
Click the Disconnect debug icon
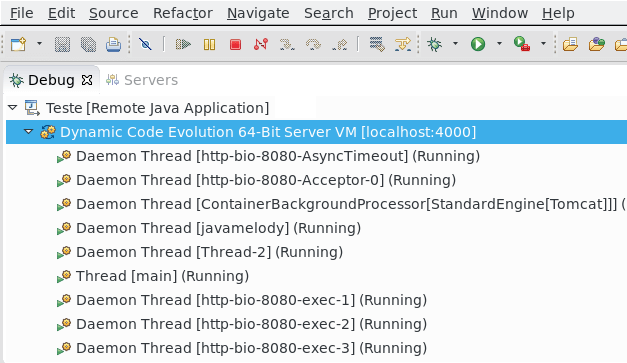pyautogui.click(x=261, y=44)
